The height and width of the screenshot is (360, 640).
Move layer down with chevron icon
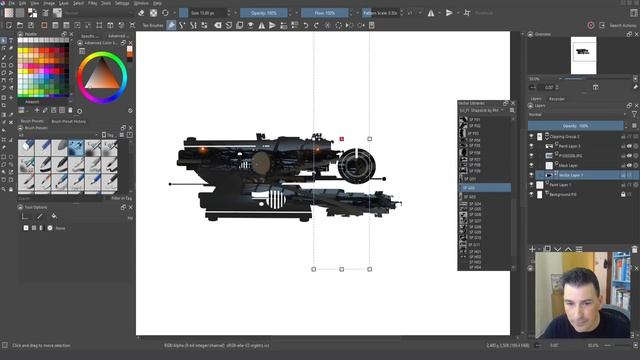point(558,249)
